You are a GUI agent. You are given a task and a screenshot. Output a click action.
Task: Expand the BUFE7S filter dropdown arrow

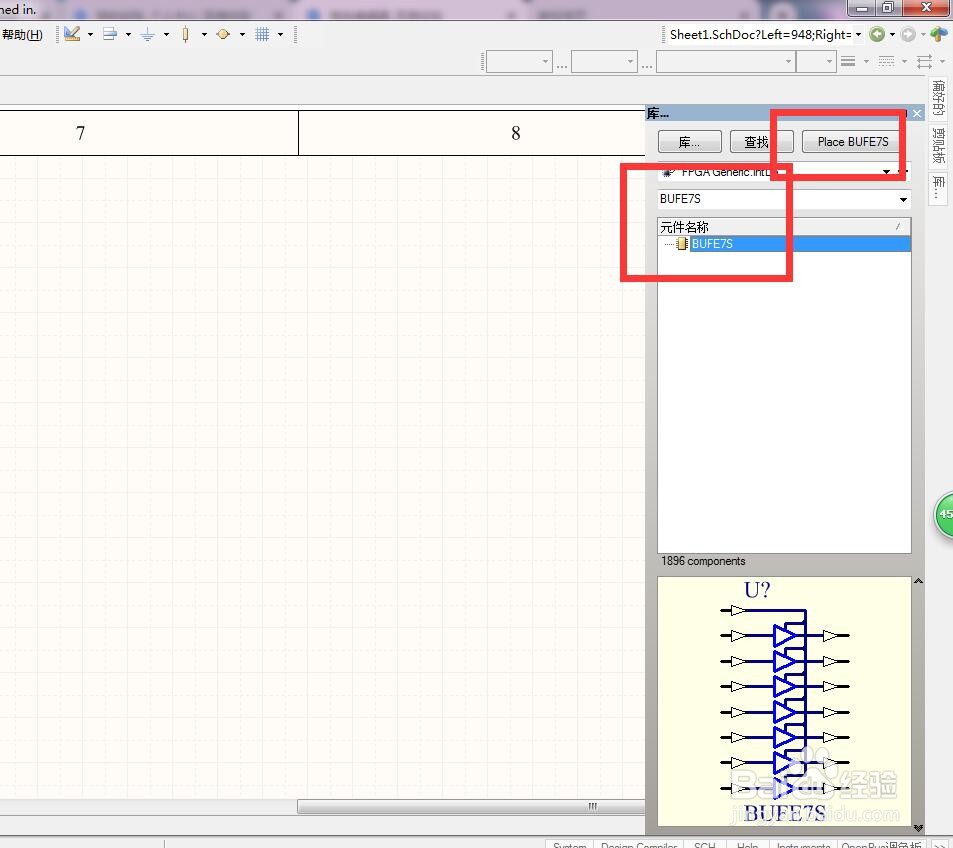point(903,199)
